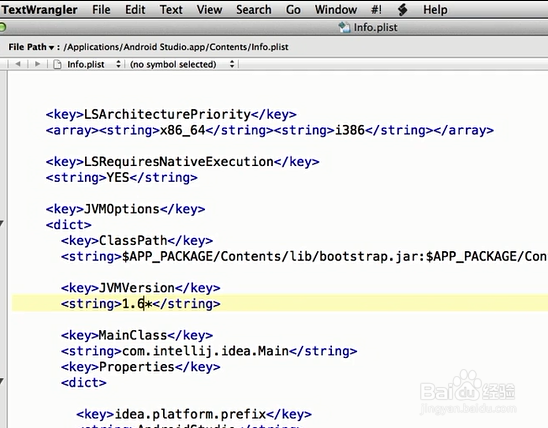Image resolution: width=548 pixels, height=428 pixels.
Task: Collapse the Properties dict fold triangle
Action: click(x=2, y=381)
